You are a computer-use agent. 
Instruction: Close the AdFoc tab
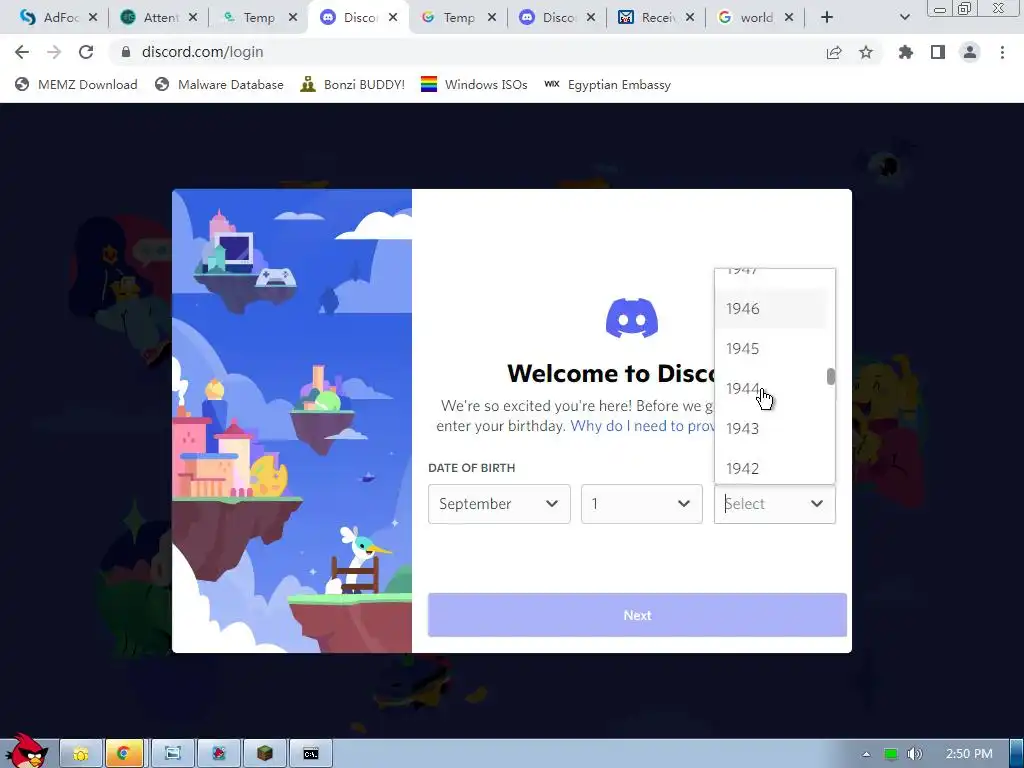93,18
